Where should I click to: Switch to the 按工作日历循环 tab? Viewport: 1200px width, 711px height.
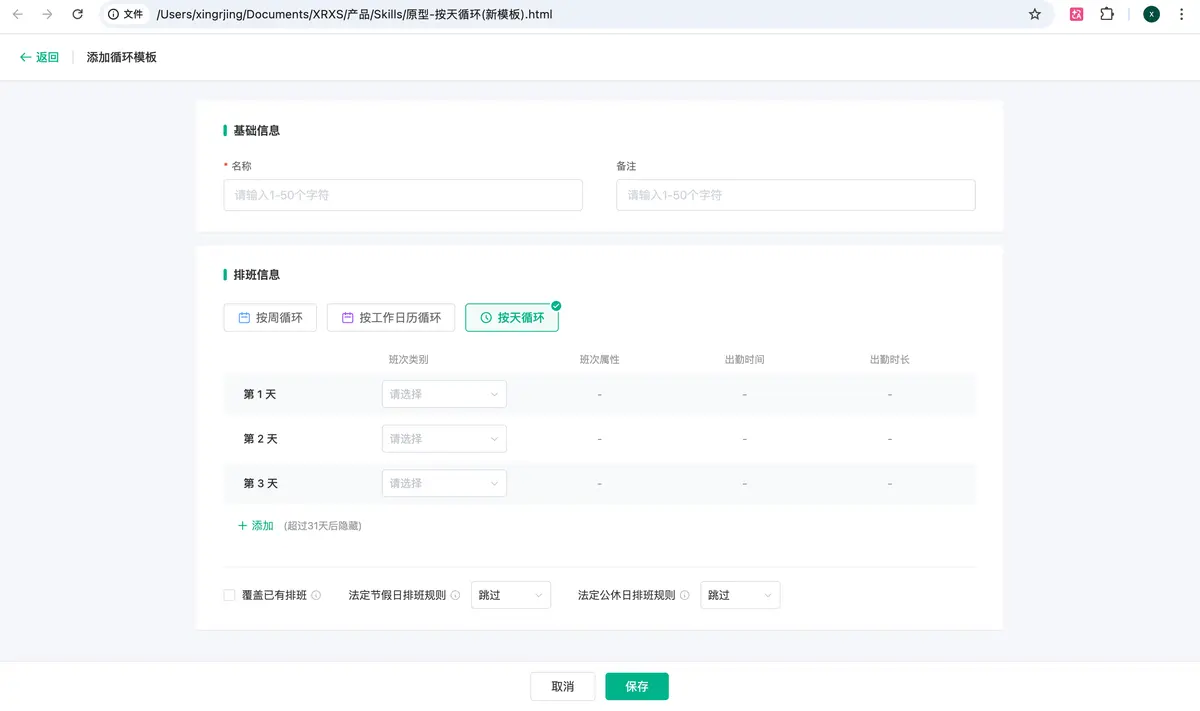pos(391,318)
